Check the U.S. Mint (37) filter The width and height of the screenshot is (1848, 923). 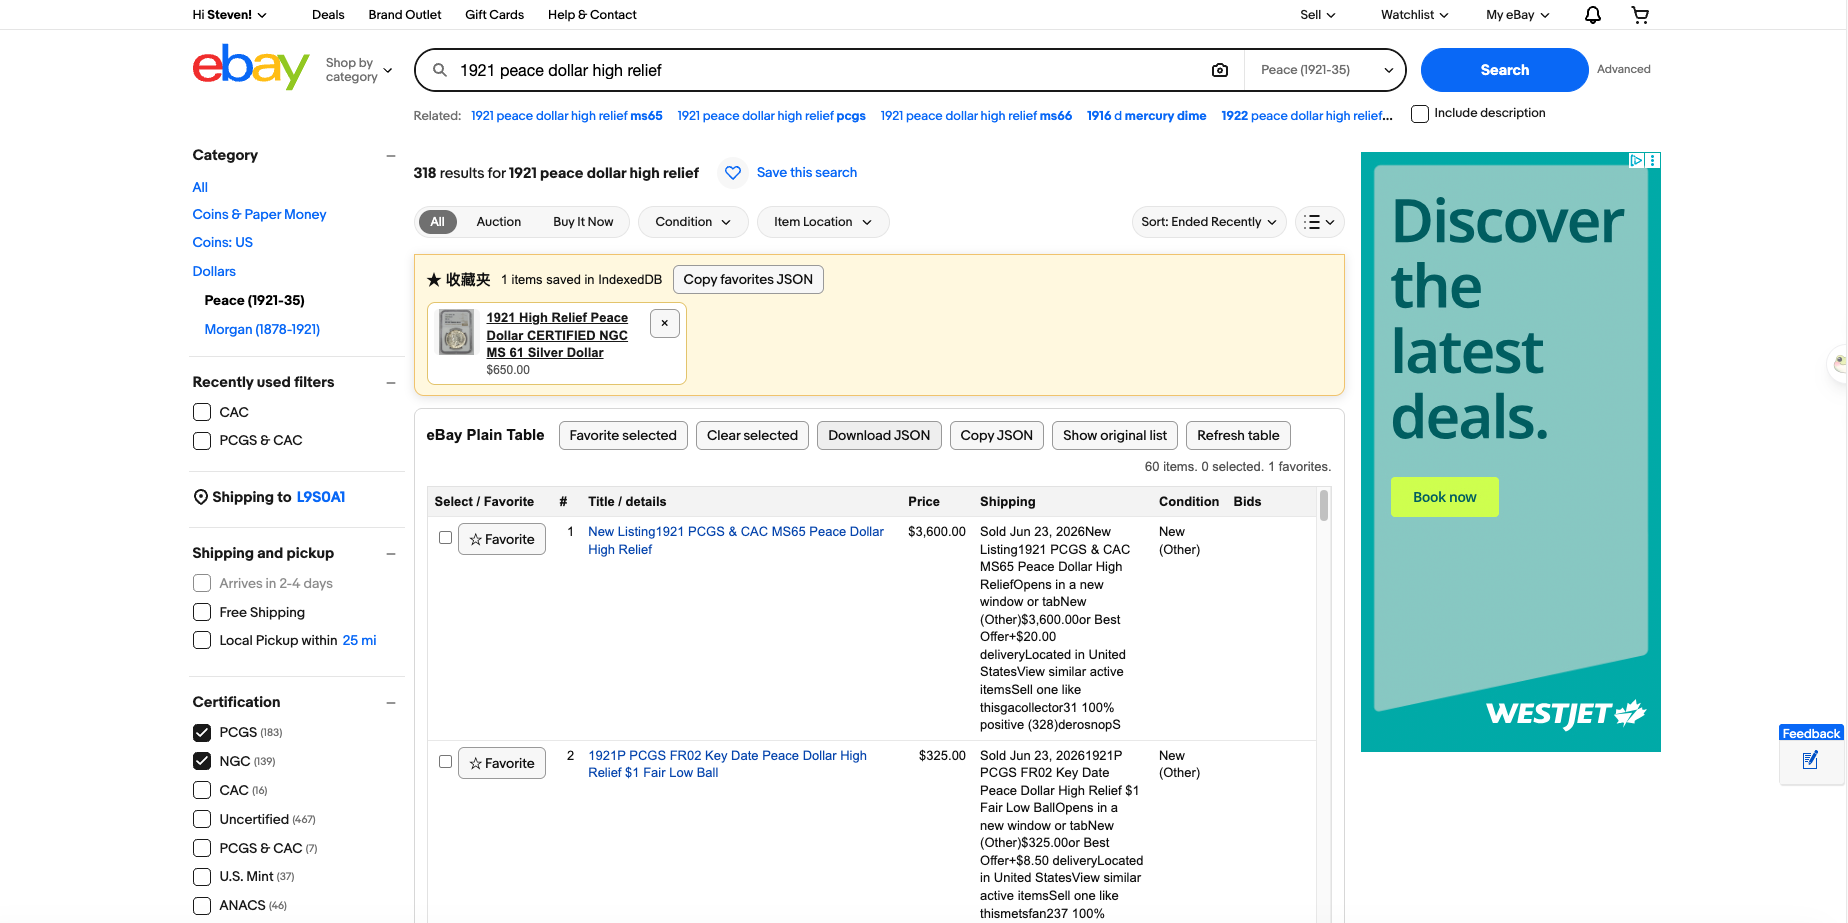[x=202, y=877]
